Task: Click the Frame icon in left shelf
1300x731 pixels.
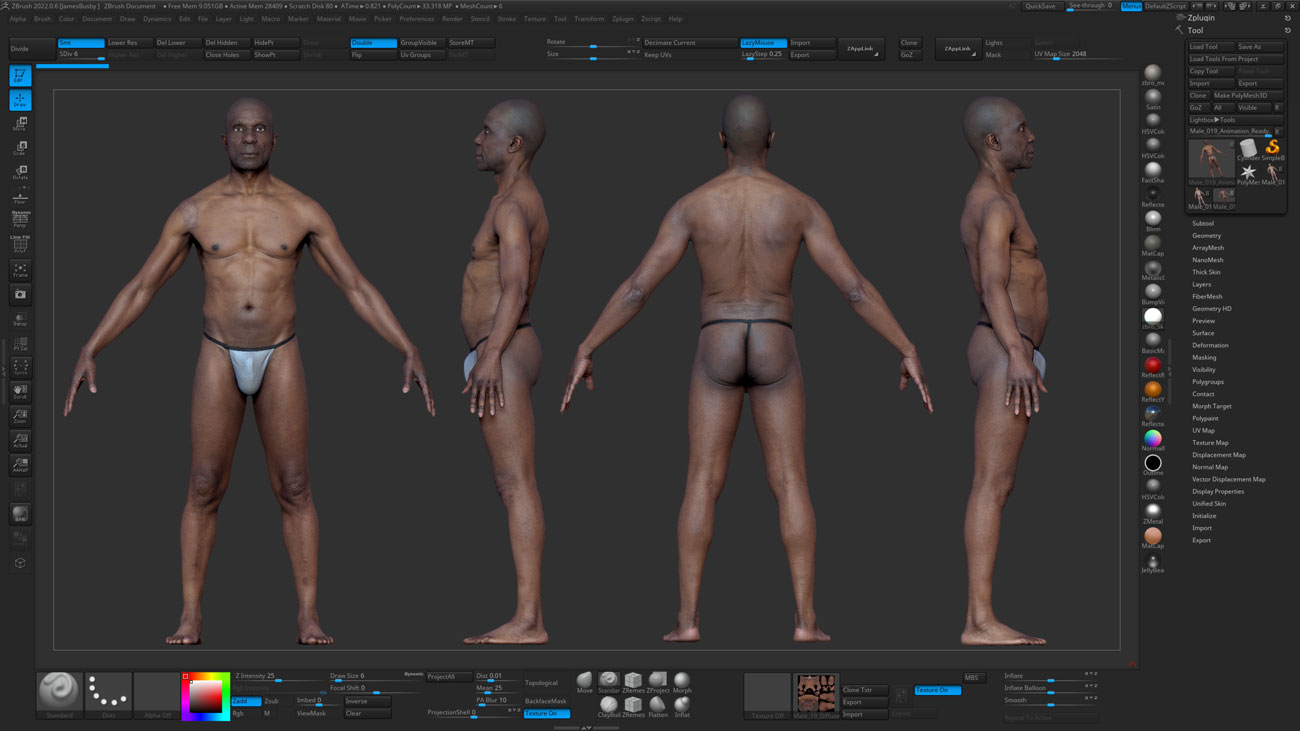Action: coord(20,268)
